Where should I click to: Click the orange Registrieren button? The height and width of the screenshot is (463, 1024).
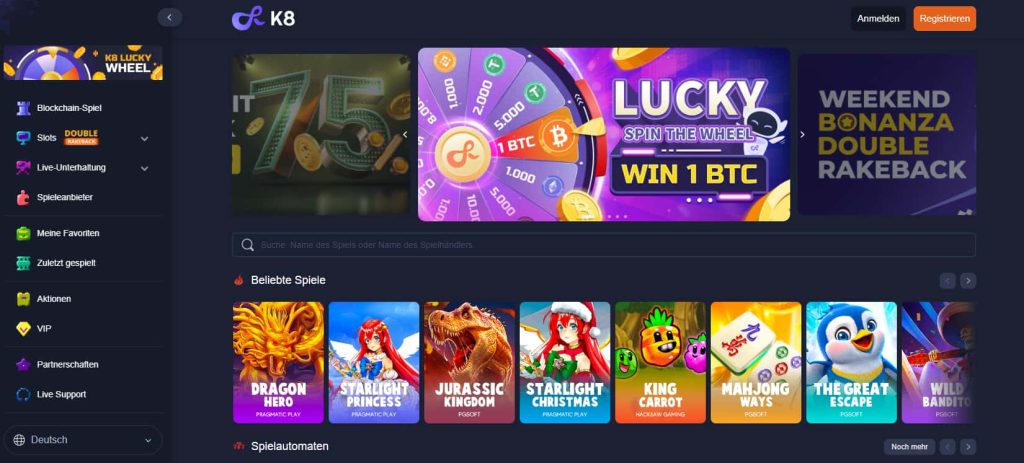[944, 19]
